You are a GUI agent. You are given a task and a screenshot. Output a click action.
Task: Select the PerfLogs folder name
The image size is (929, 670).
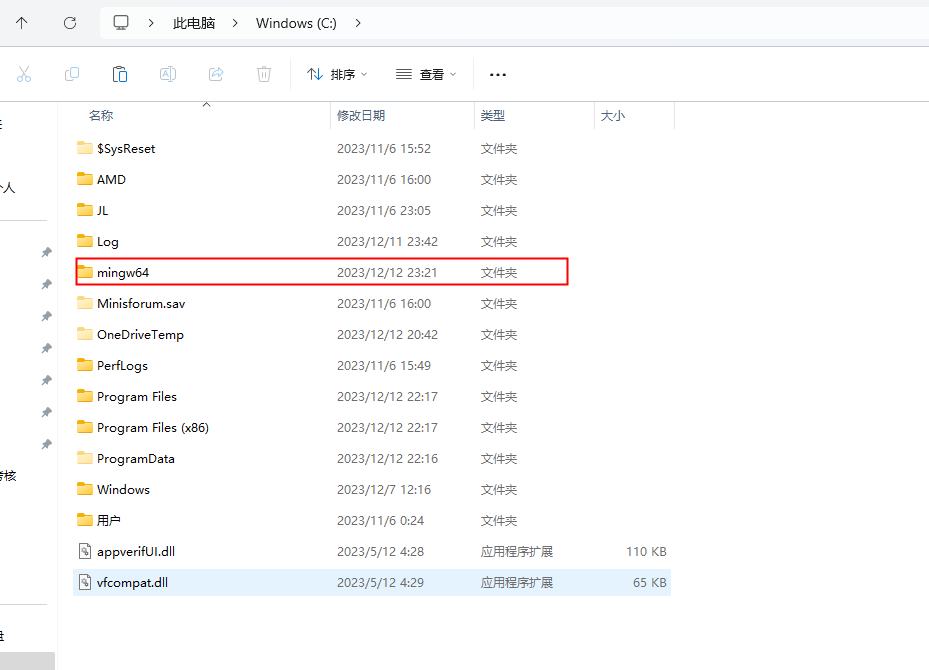(x=123, y=366)
